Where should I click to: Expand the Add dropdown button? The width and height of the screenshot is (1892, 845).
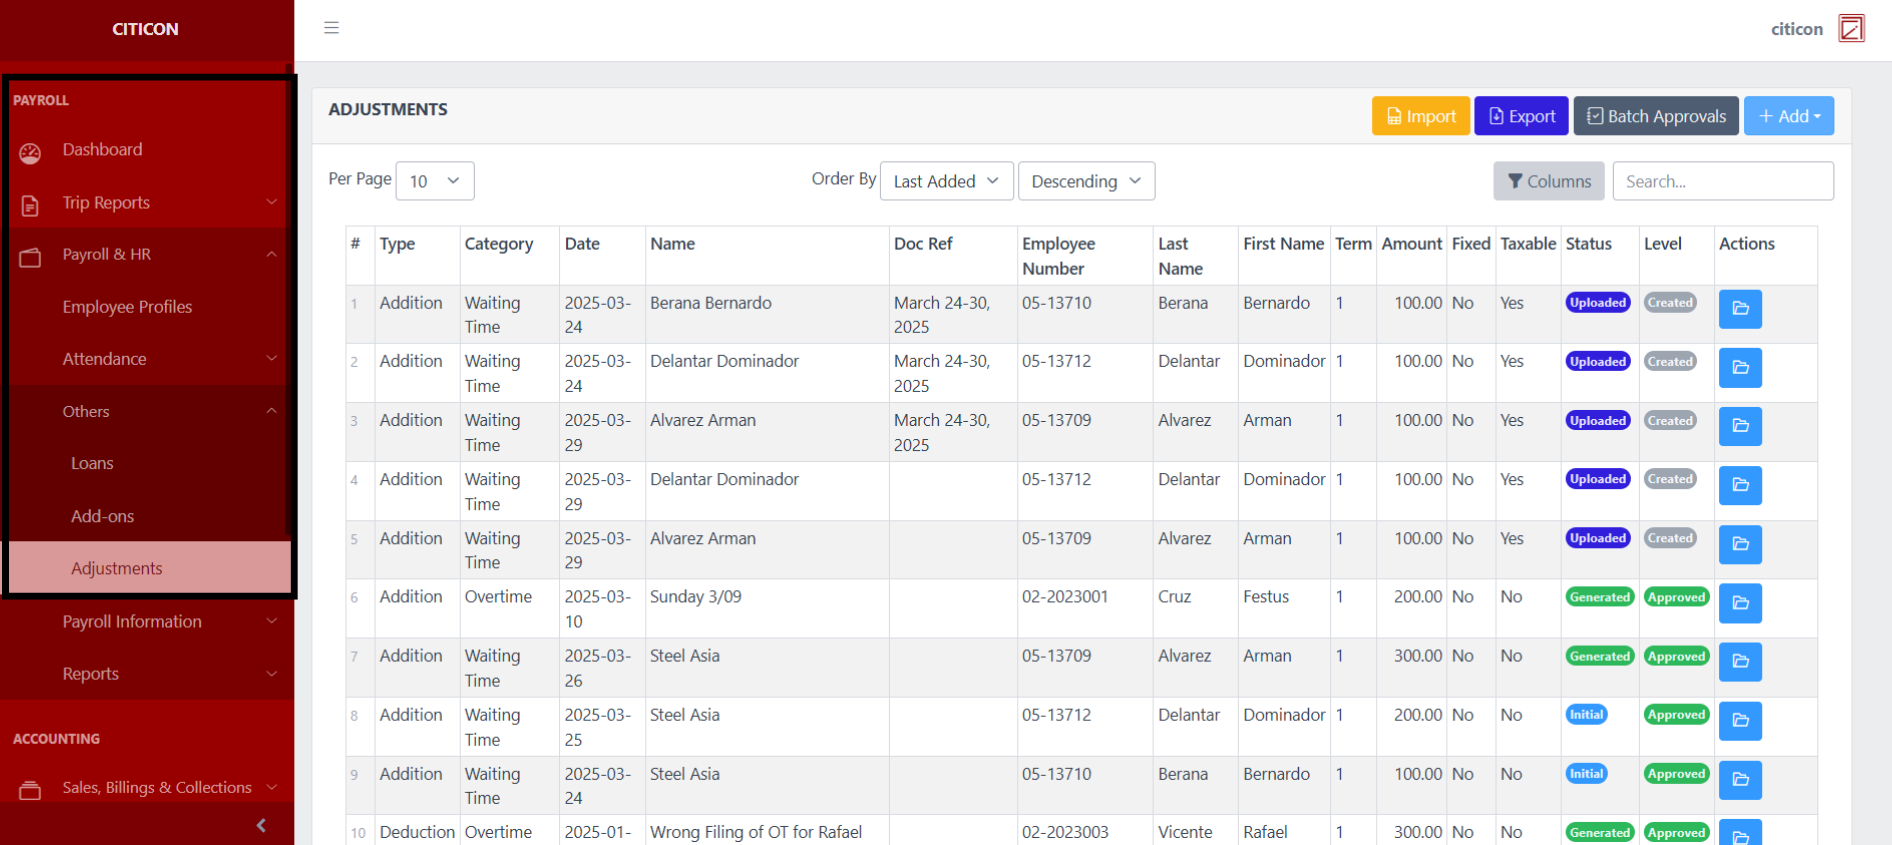(1788, 116)
